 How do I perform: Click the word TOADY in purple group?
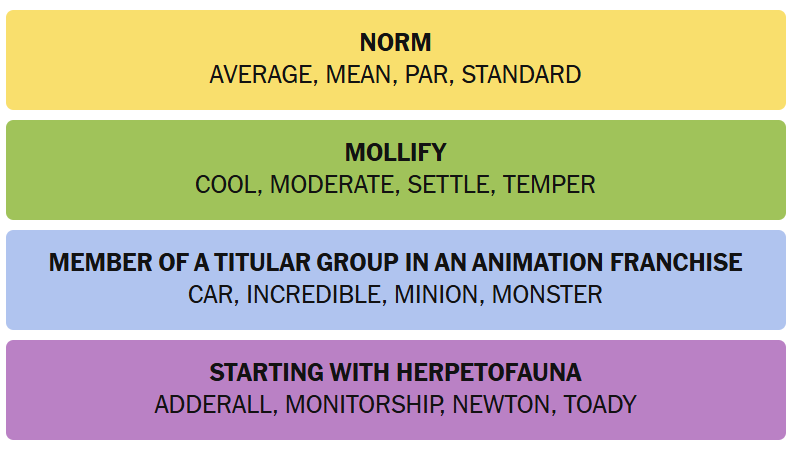pyautogui.click(x=600, y=405)
